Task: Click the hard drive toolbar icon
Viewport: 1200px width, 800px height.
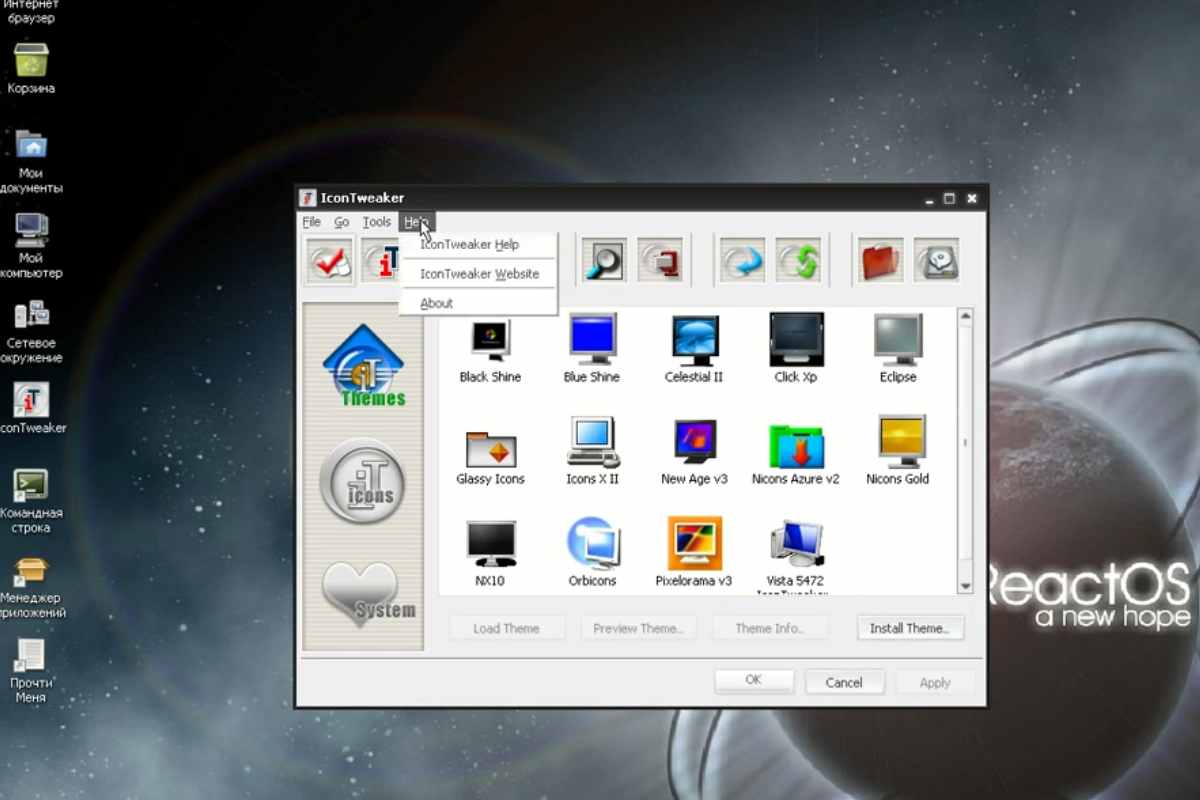Action: pos(936,262)
